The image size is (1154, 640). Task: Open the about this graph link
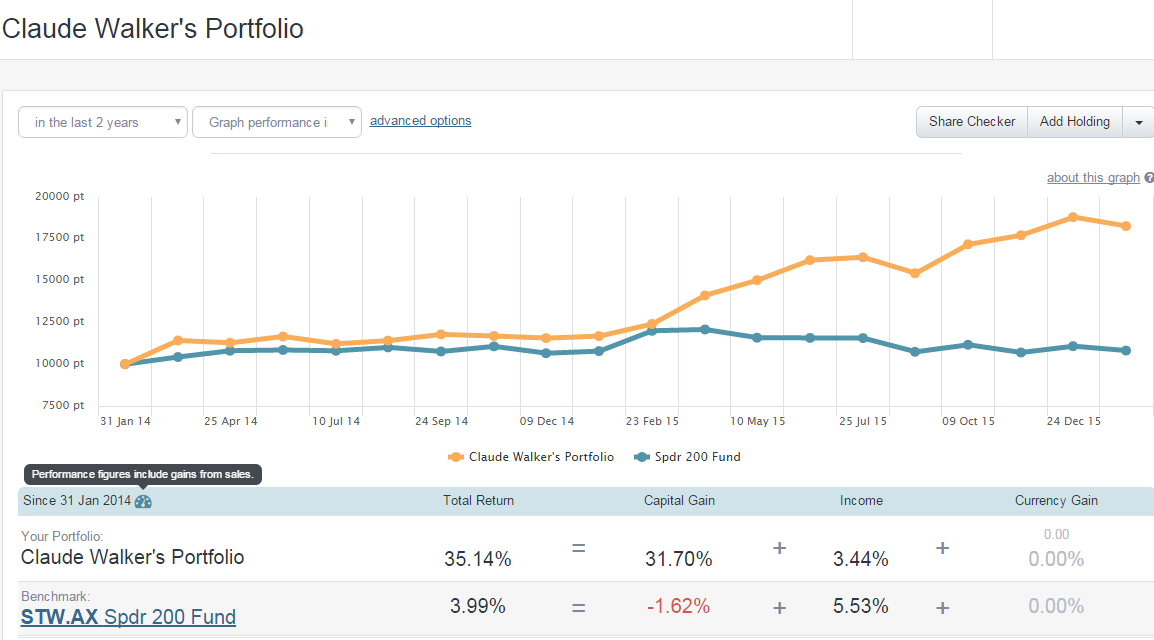(1093, 178)
